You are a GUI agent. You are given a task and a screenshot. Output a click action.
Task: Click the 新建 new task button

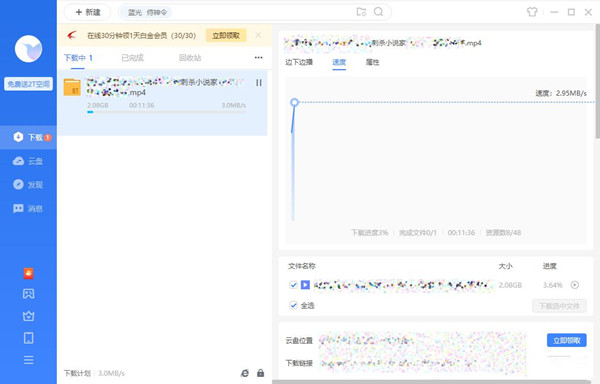tap(87, 12)
